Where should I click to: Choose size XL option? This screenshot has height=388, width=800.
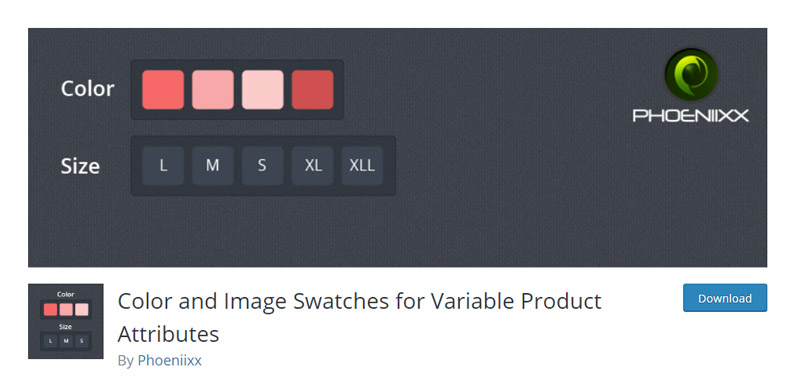click(x=312, y=165)
